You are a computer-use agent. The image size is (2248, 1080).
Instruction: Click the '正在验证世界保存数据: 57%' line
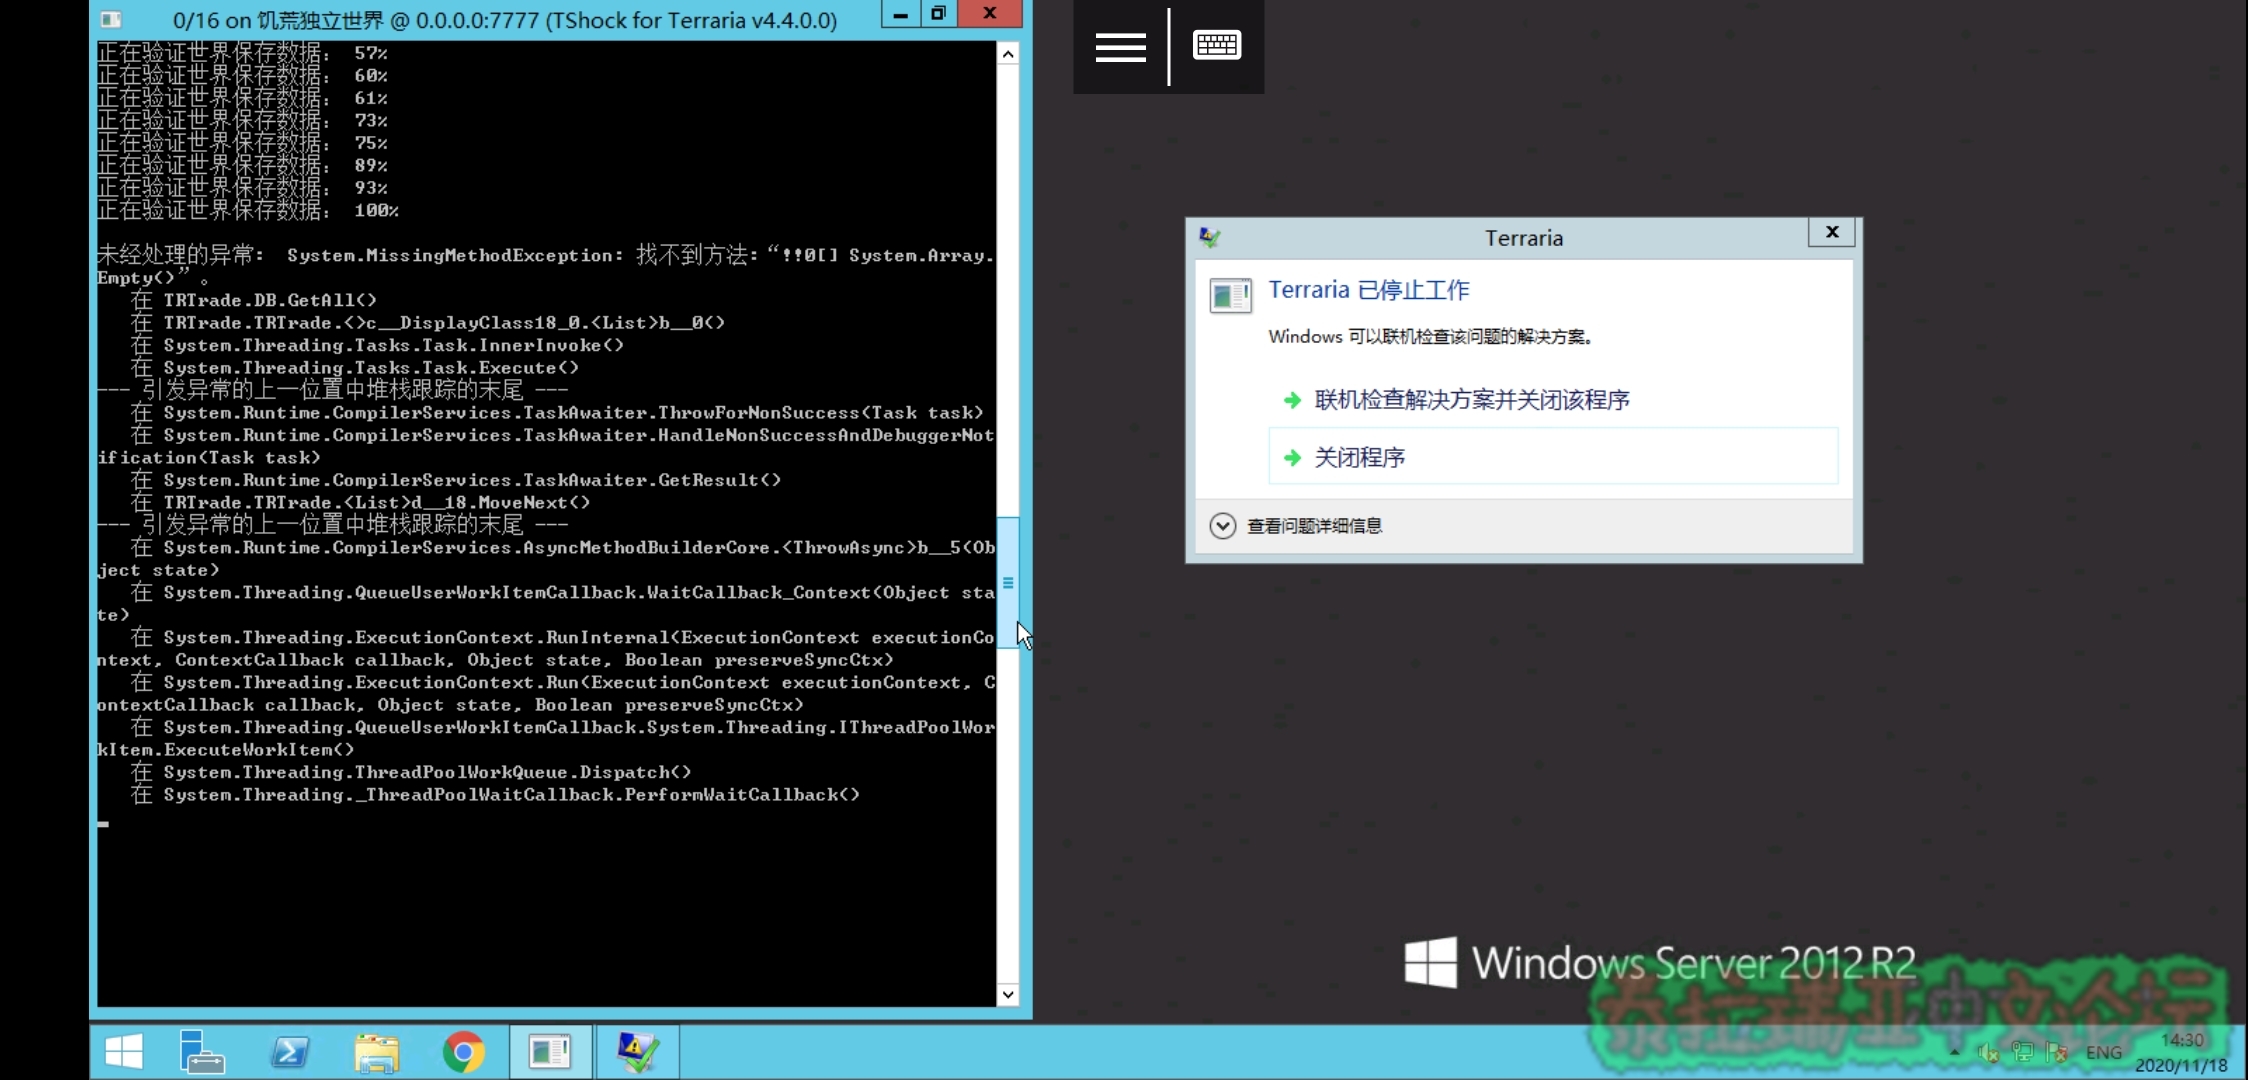(242, 53)
